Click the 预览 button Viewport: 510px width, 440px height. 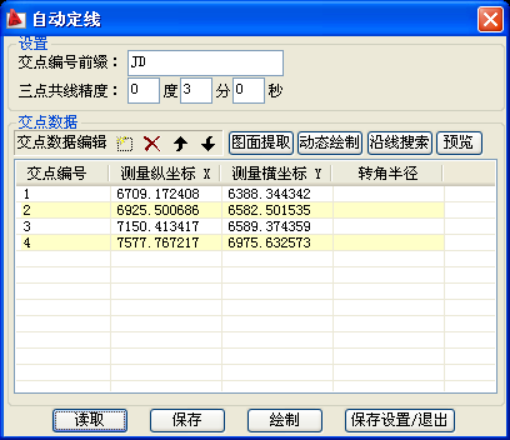click(x=459, y=143)
